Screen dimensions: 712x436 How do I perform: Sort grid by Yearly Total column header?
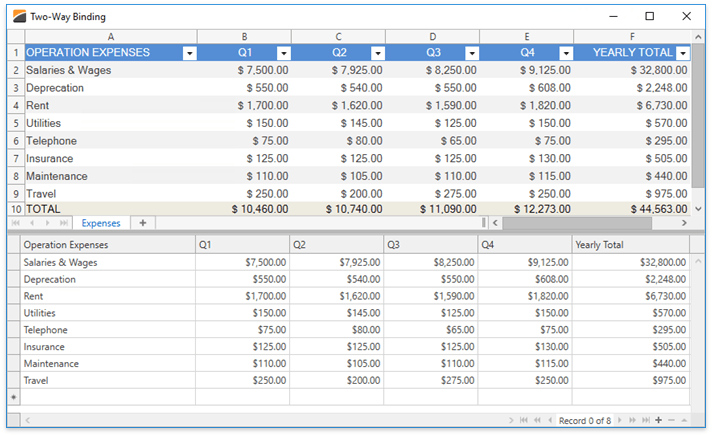tap(631, 245)
